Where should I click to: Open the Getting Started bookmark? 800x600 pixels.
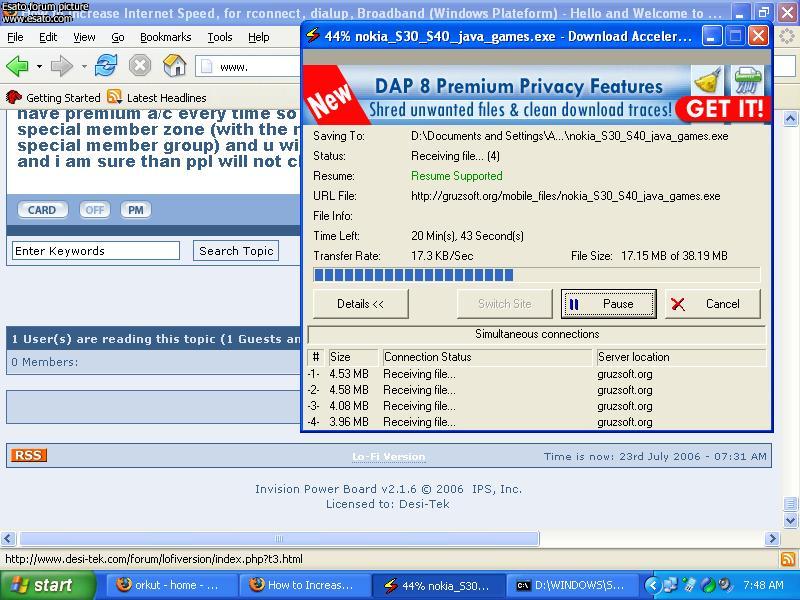pyautogui.click(x=53, y=97)
